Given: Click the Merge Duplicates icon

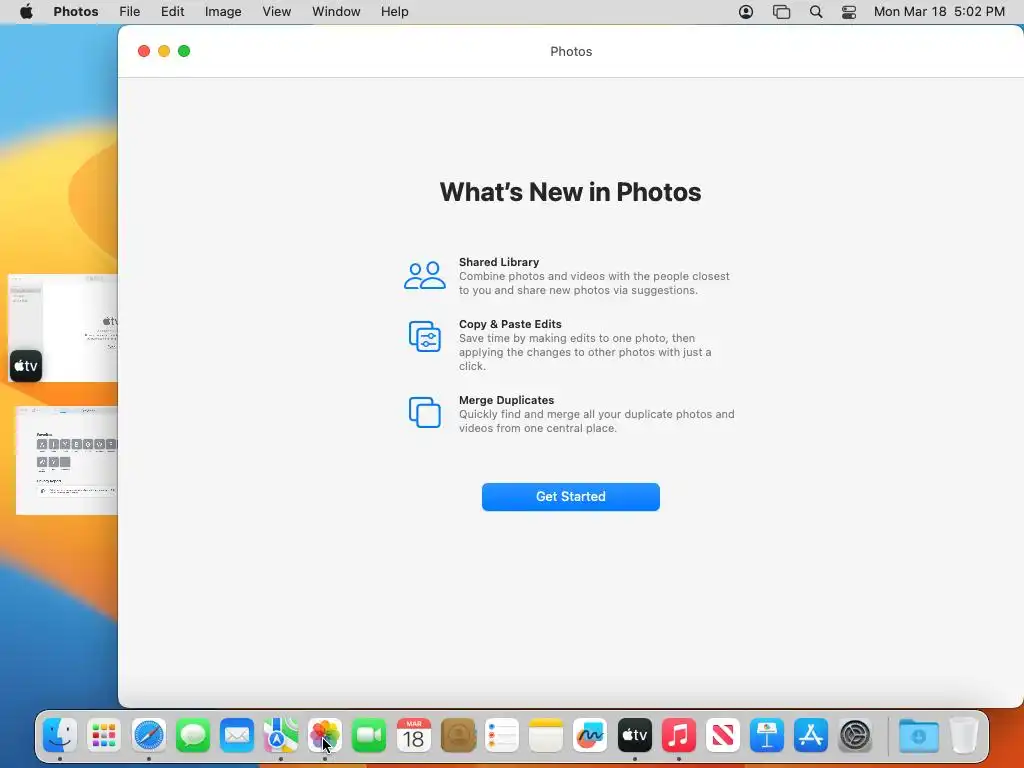Looking at the screenshot, I should 424,412.
